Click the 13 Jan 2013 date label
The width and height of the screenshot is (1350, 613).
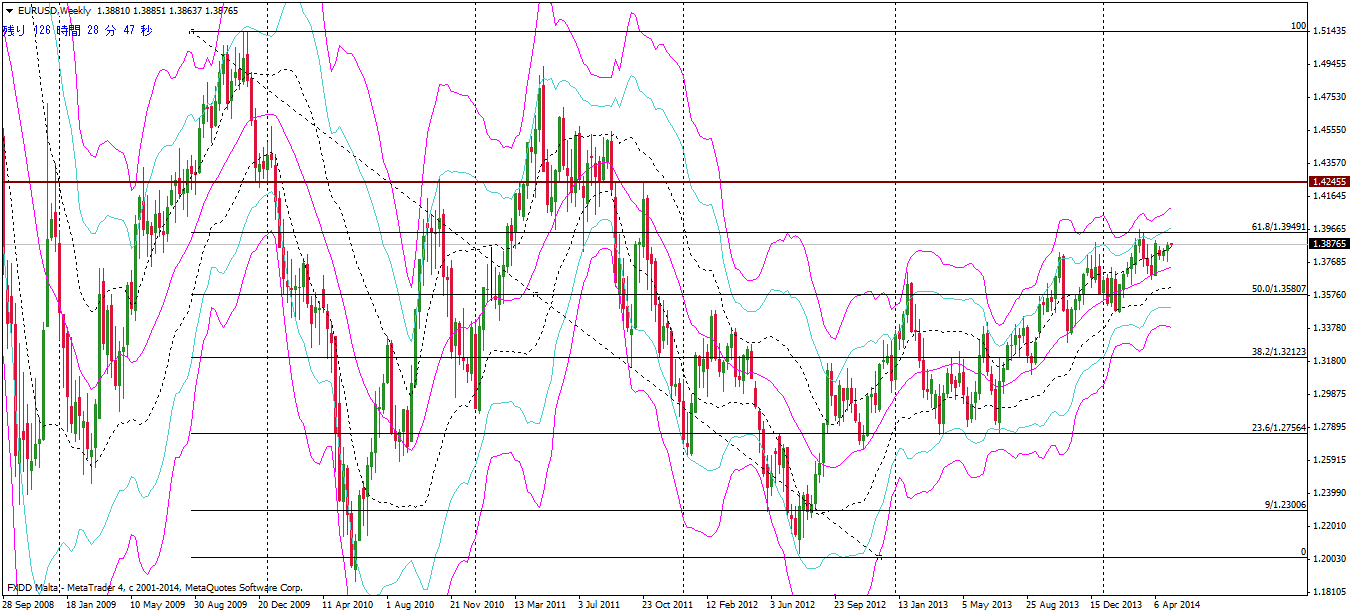(923, 605)
